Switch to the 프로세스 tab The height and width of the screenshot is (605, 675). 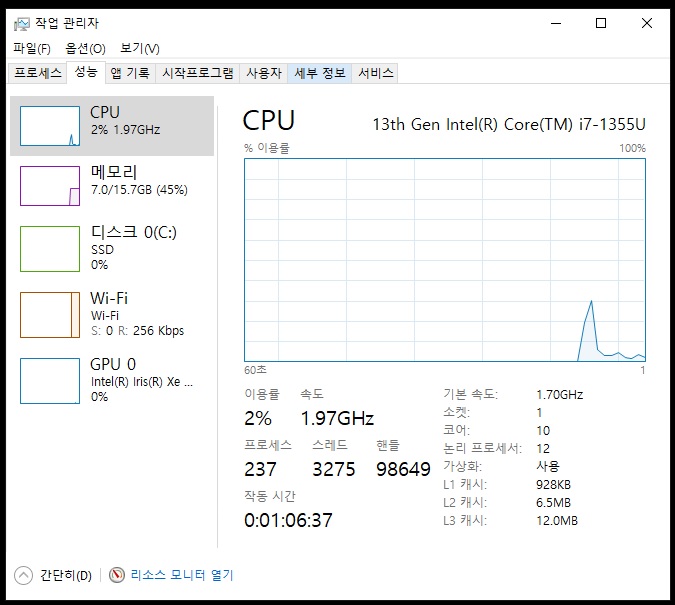click(x=38, y=73)
